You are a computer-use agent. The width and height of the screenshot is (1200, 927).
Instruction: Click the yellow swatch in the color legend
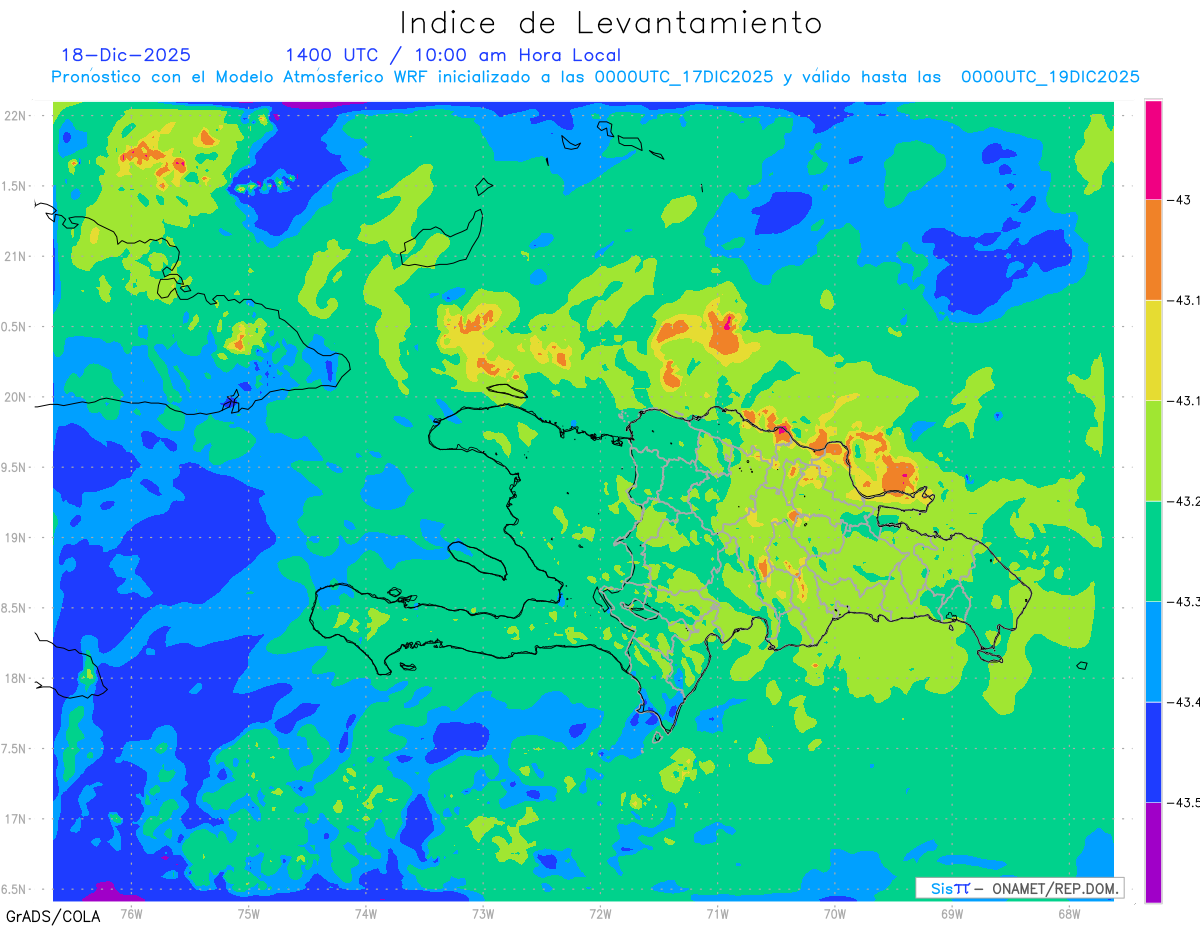pyautogui.click(x=1153, y=350)
